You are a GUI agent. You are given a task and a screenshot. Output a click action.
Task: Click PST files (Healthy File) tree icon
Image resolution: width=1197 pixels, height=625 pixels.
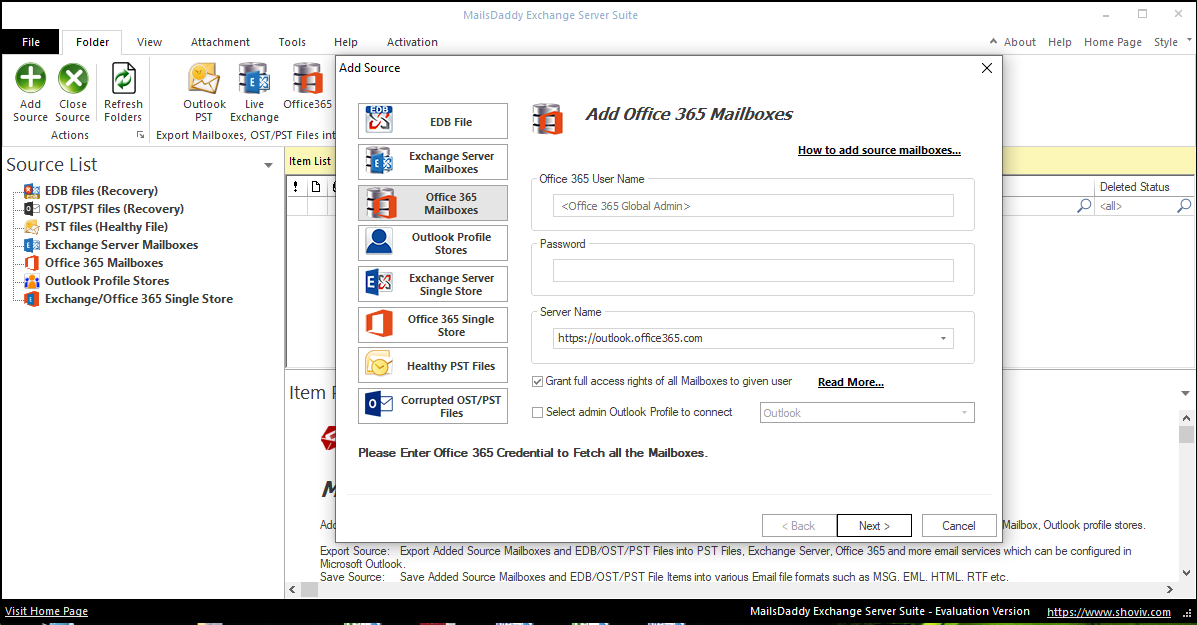[31, 227]
